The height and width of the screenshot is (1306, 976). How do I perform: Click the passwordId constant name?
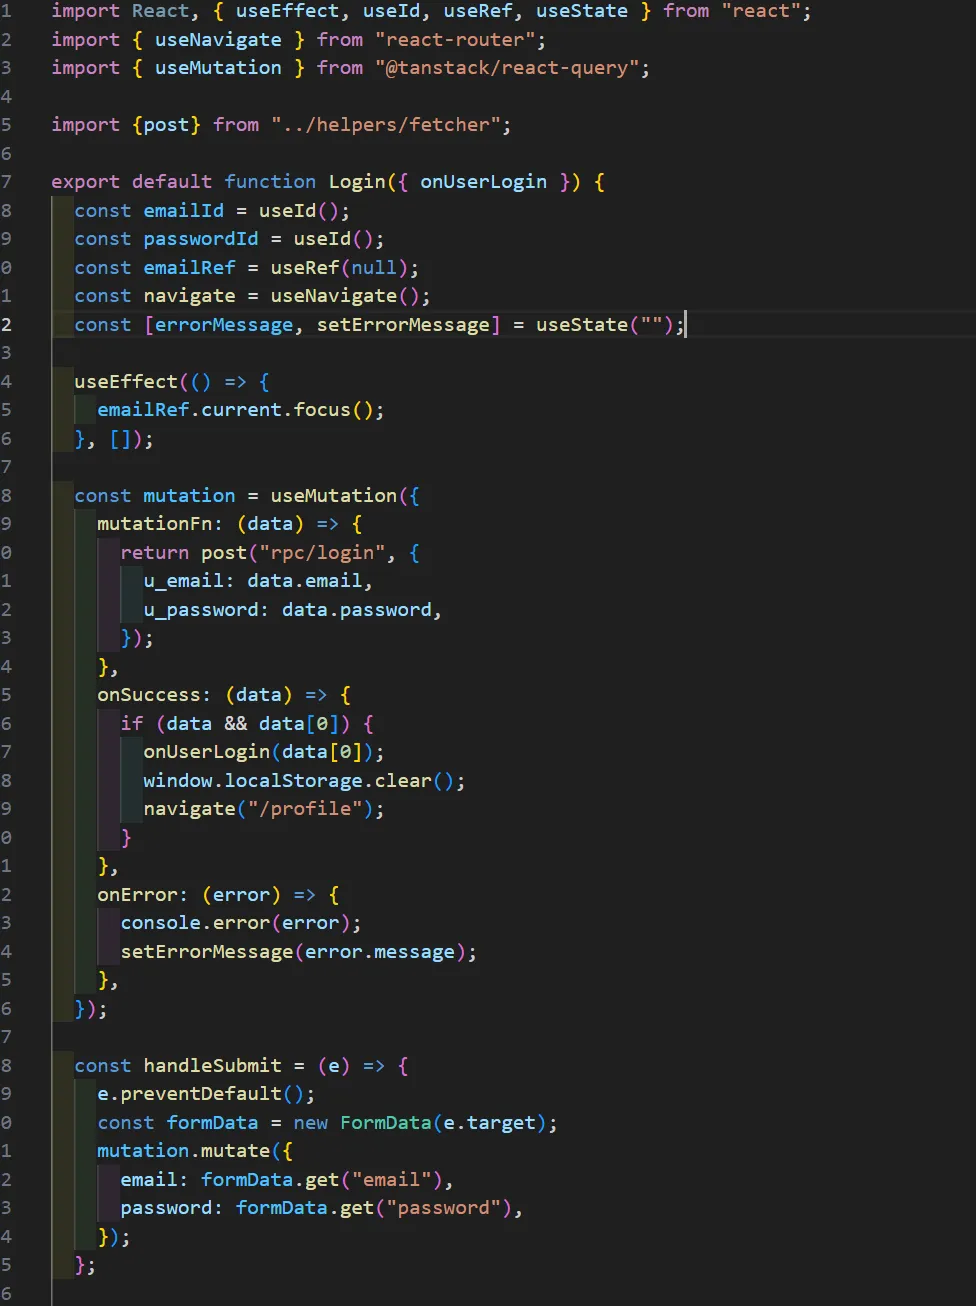pos(200,239)
